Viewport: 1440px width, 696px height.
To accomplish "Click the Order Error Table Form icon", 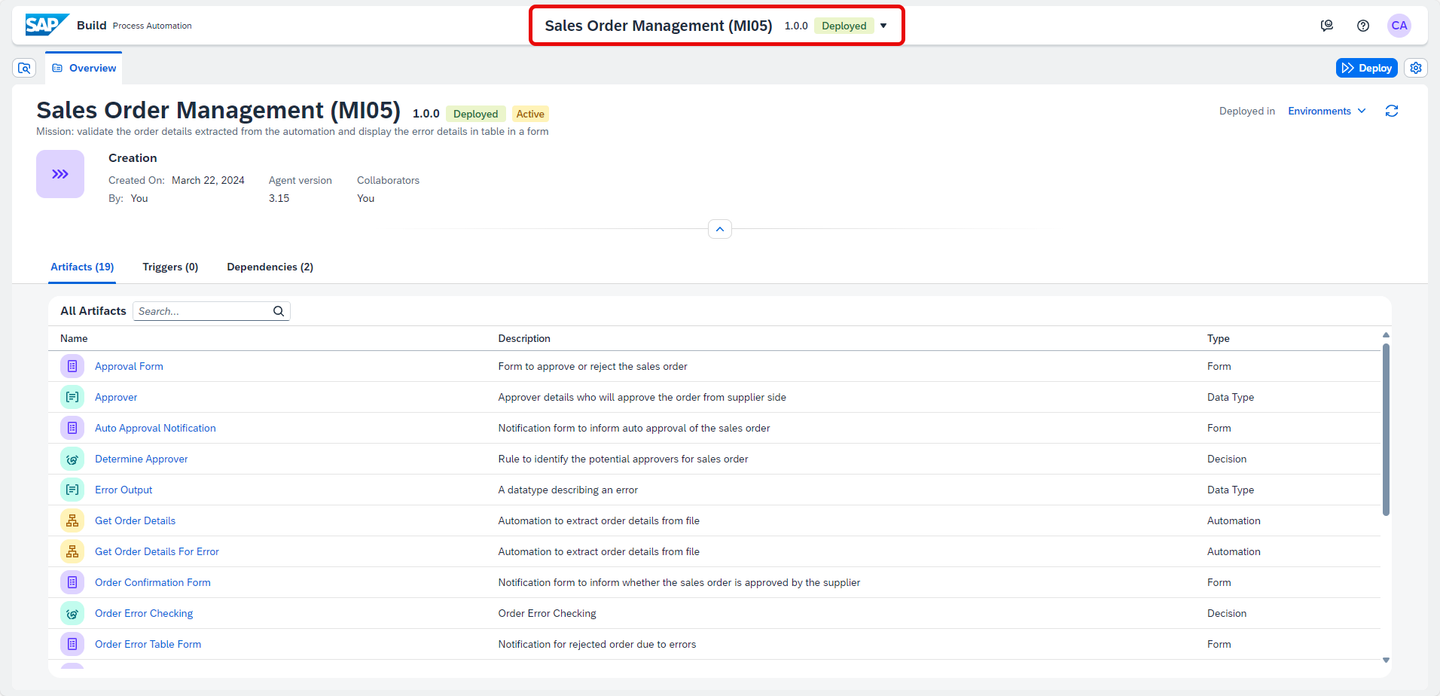I will (x=72, y=644).
